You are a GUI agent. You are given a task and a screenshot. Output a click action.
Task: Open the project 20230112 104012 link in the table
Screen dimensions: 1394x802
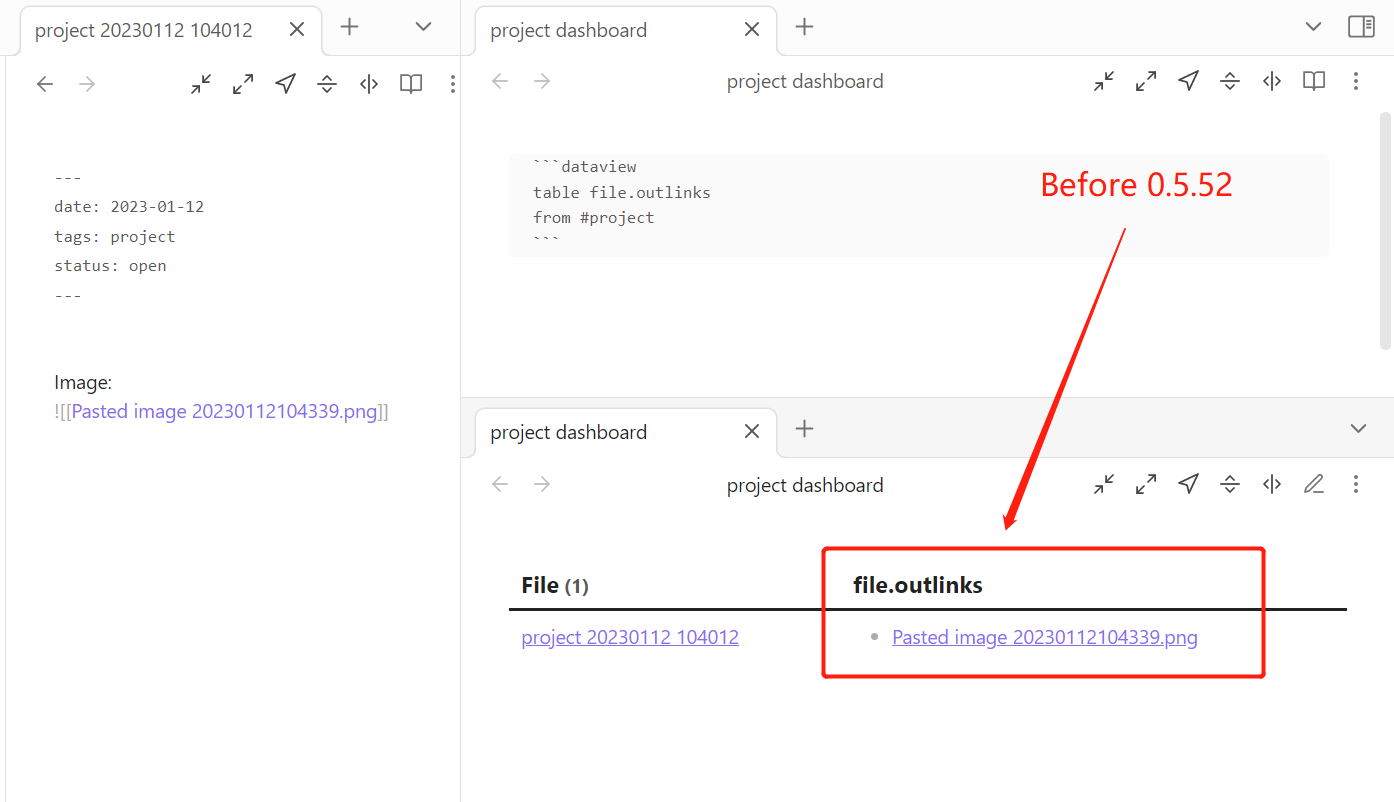tap(630, 637)
